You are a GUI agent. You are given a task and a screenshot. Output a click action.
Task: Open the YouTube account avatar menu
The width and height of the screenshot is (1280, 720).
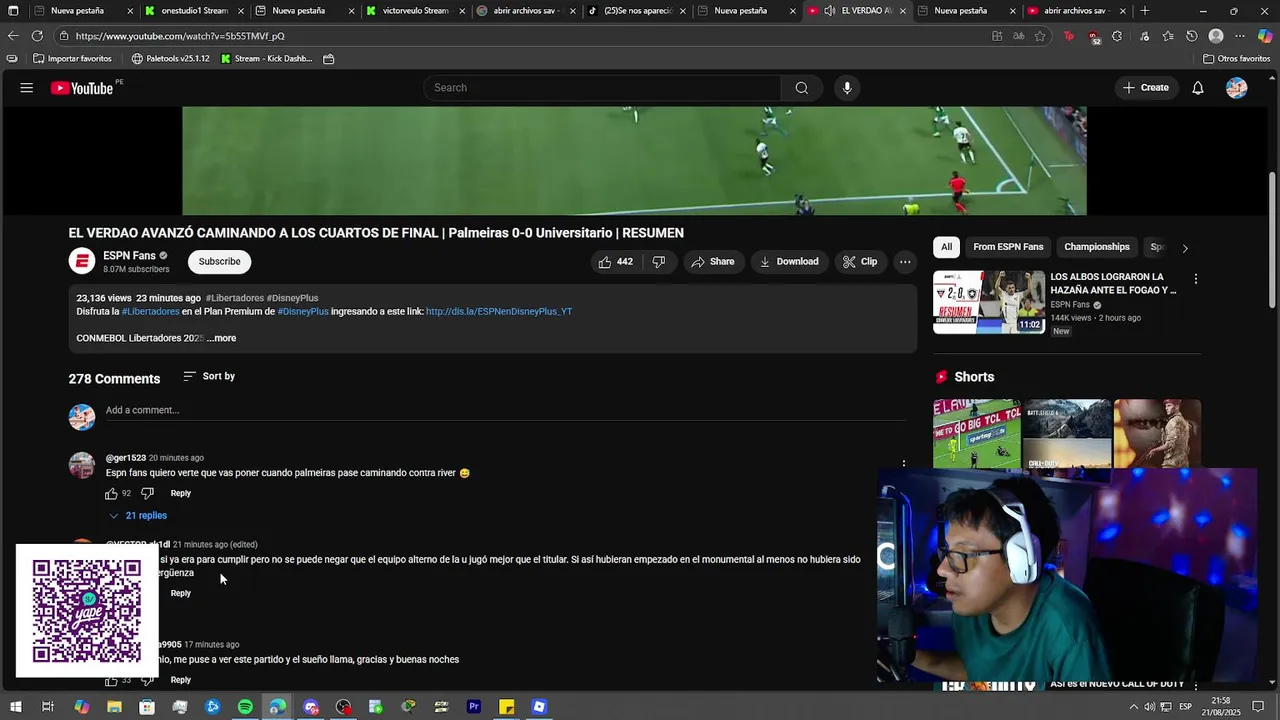tap(1237, 88)
